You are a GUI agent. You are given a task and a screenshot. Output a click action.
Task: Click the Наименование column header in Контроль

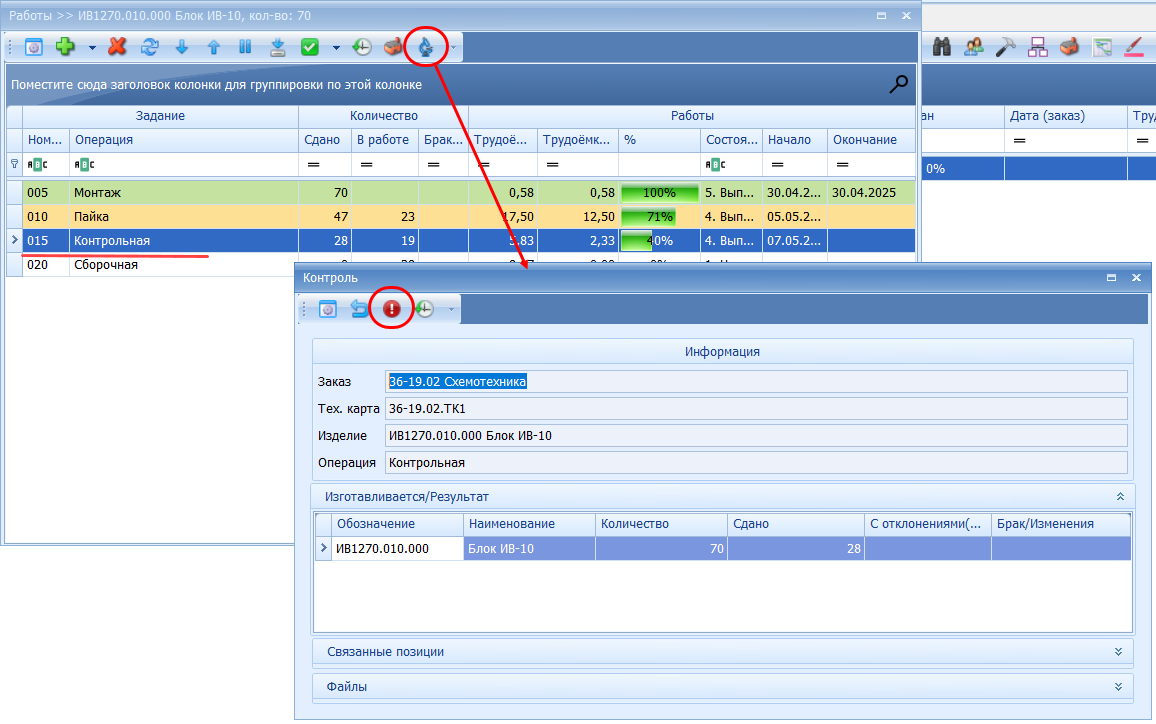529,524
